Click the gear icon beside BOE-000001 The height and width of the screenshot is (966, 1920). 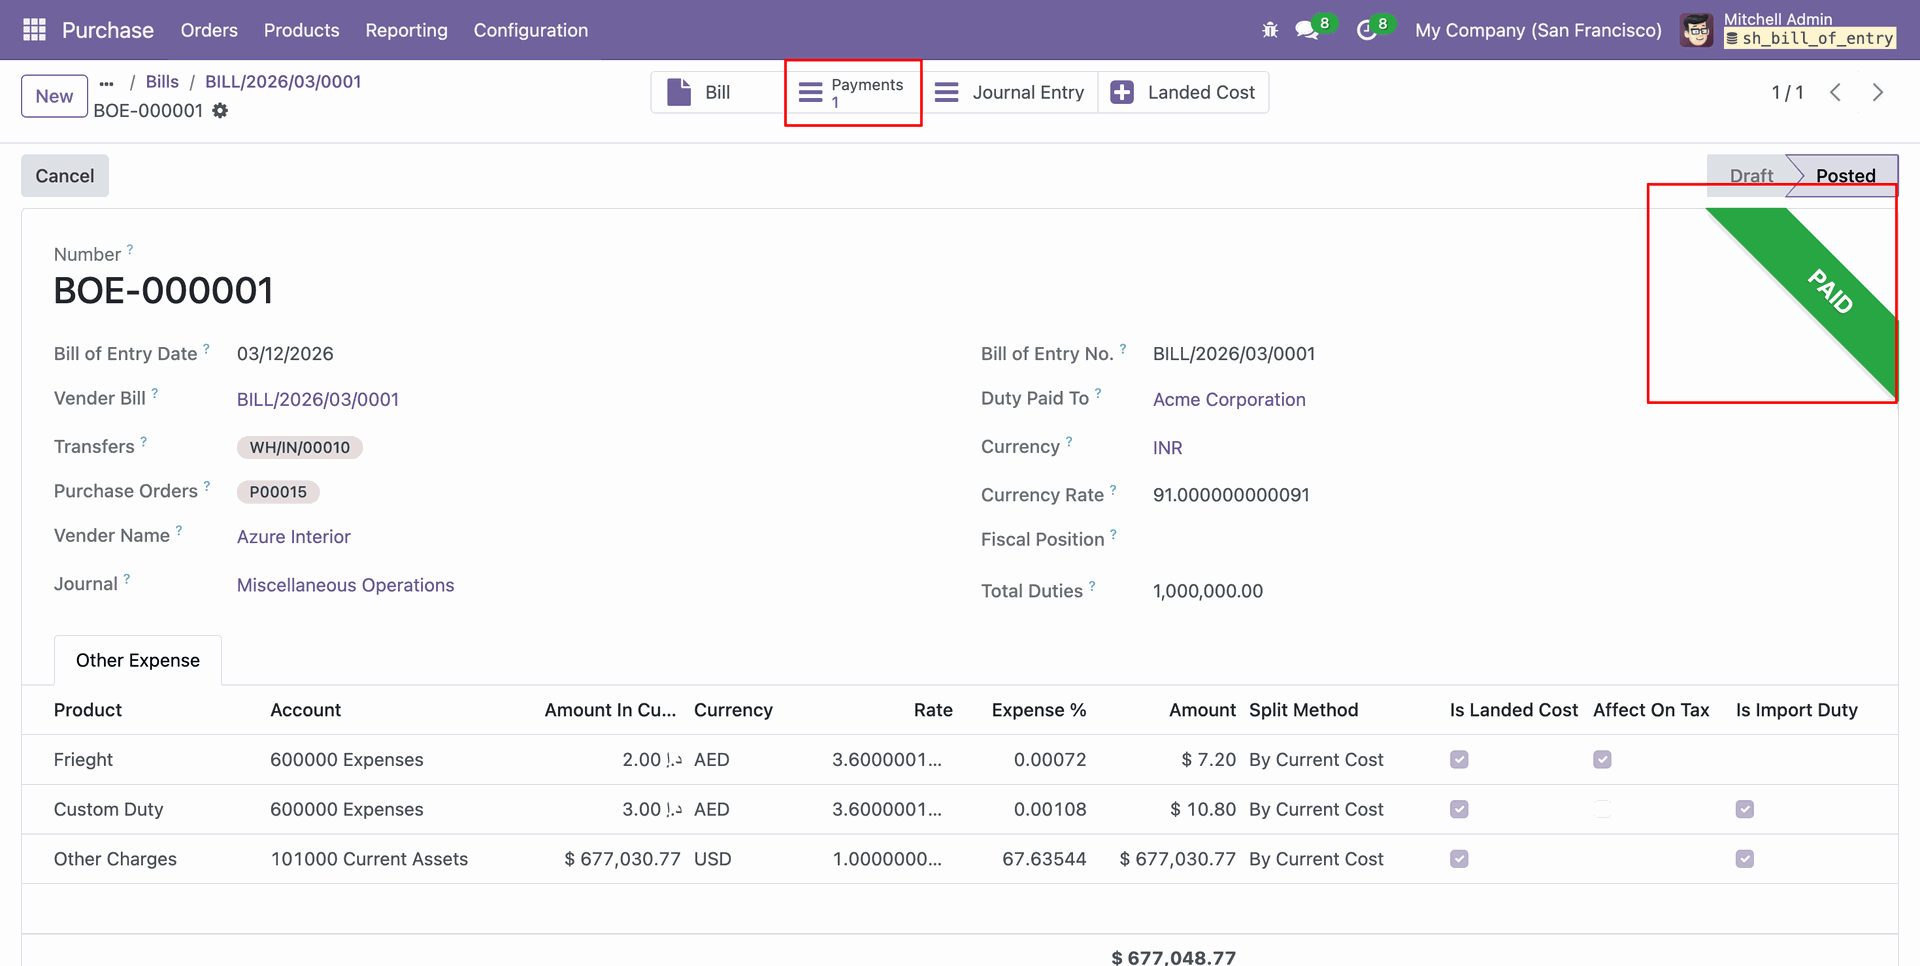pyautogui.click(x=220, y=111)
